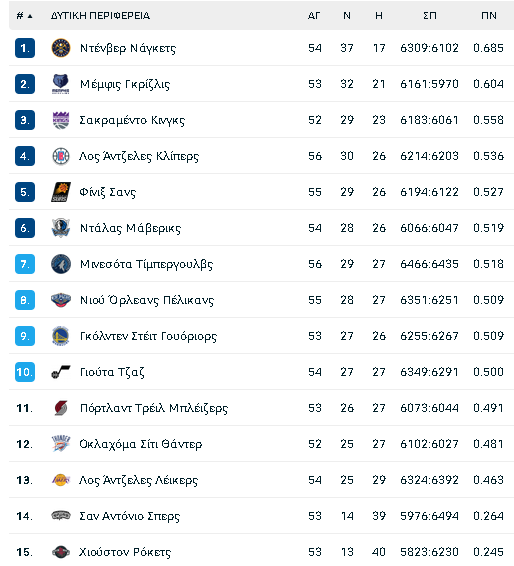This screenshot has height=566, width=514.
Task: Select the Golden State Warriors logo
Action: click(x=61, y=336)
